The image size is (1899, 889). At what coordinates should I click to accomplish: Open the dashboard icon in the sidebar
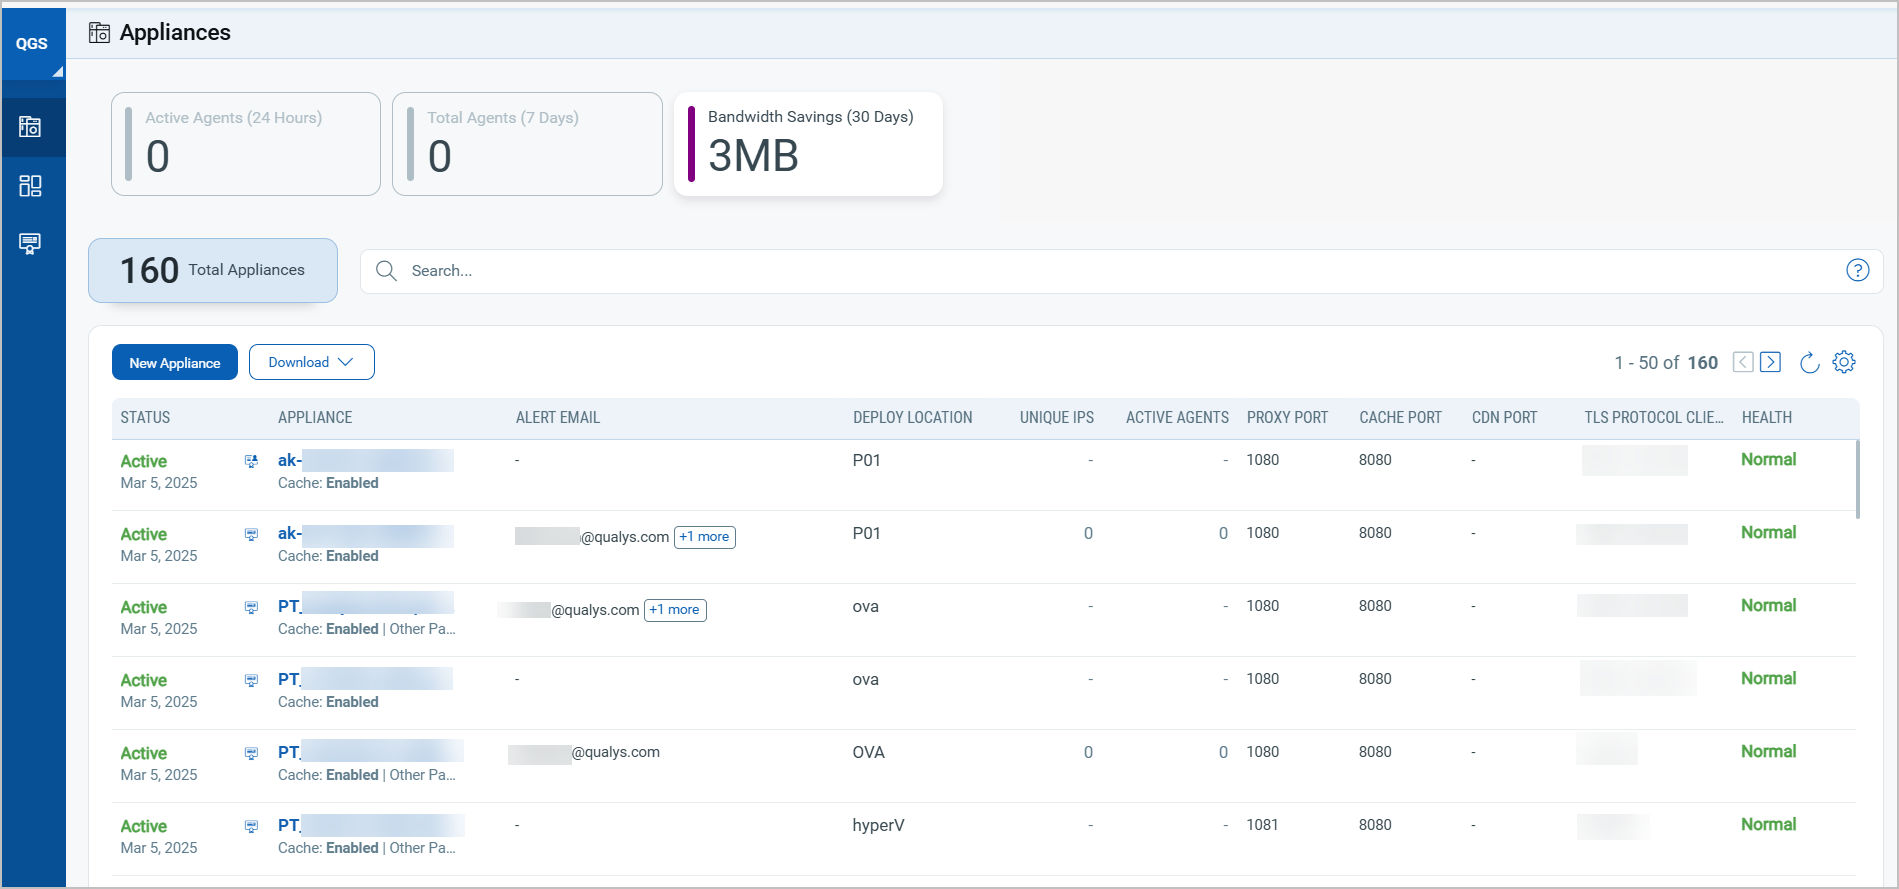(x=30, y=186)
